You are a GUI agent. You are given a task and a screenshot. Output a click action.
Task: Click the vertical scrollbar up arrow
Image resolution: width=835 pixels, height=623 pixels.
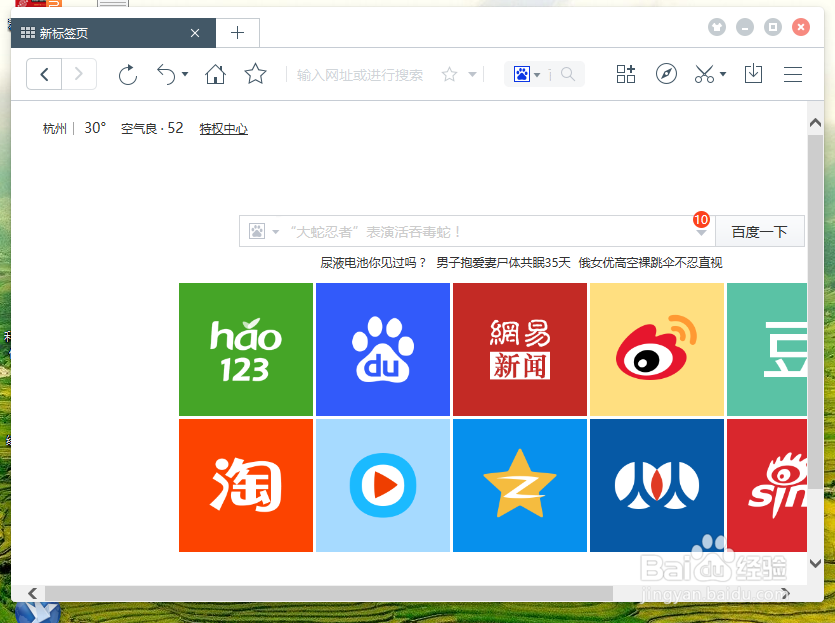(815, 123)
